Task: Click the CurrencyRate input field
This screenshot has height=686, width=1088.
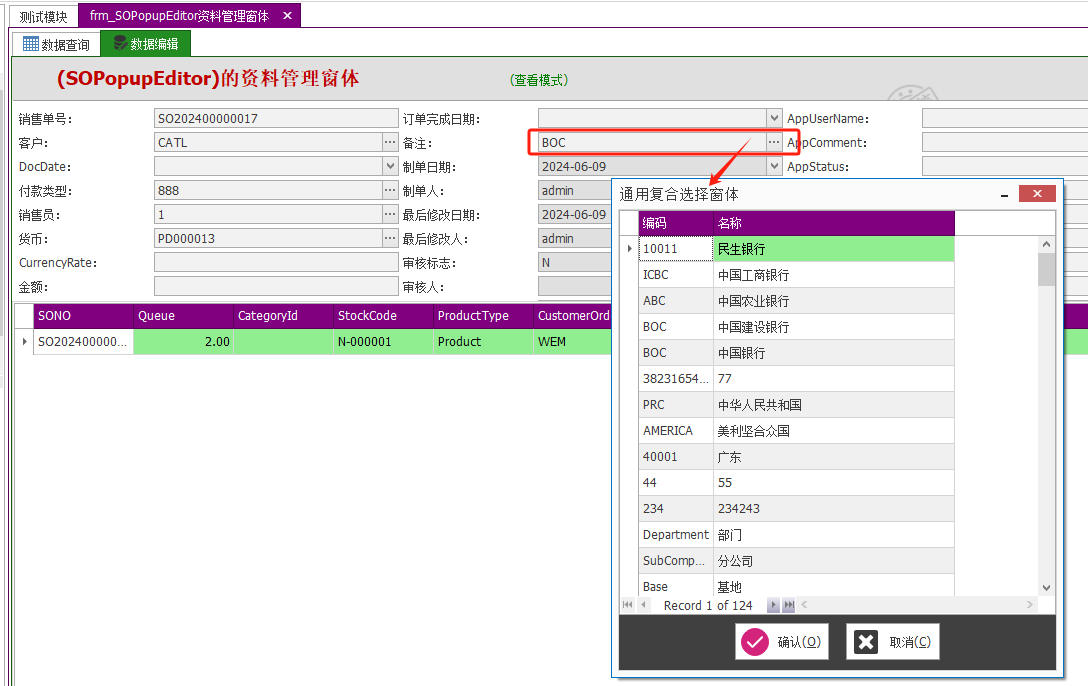Action: pos(275,262)
